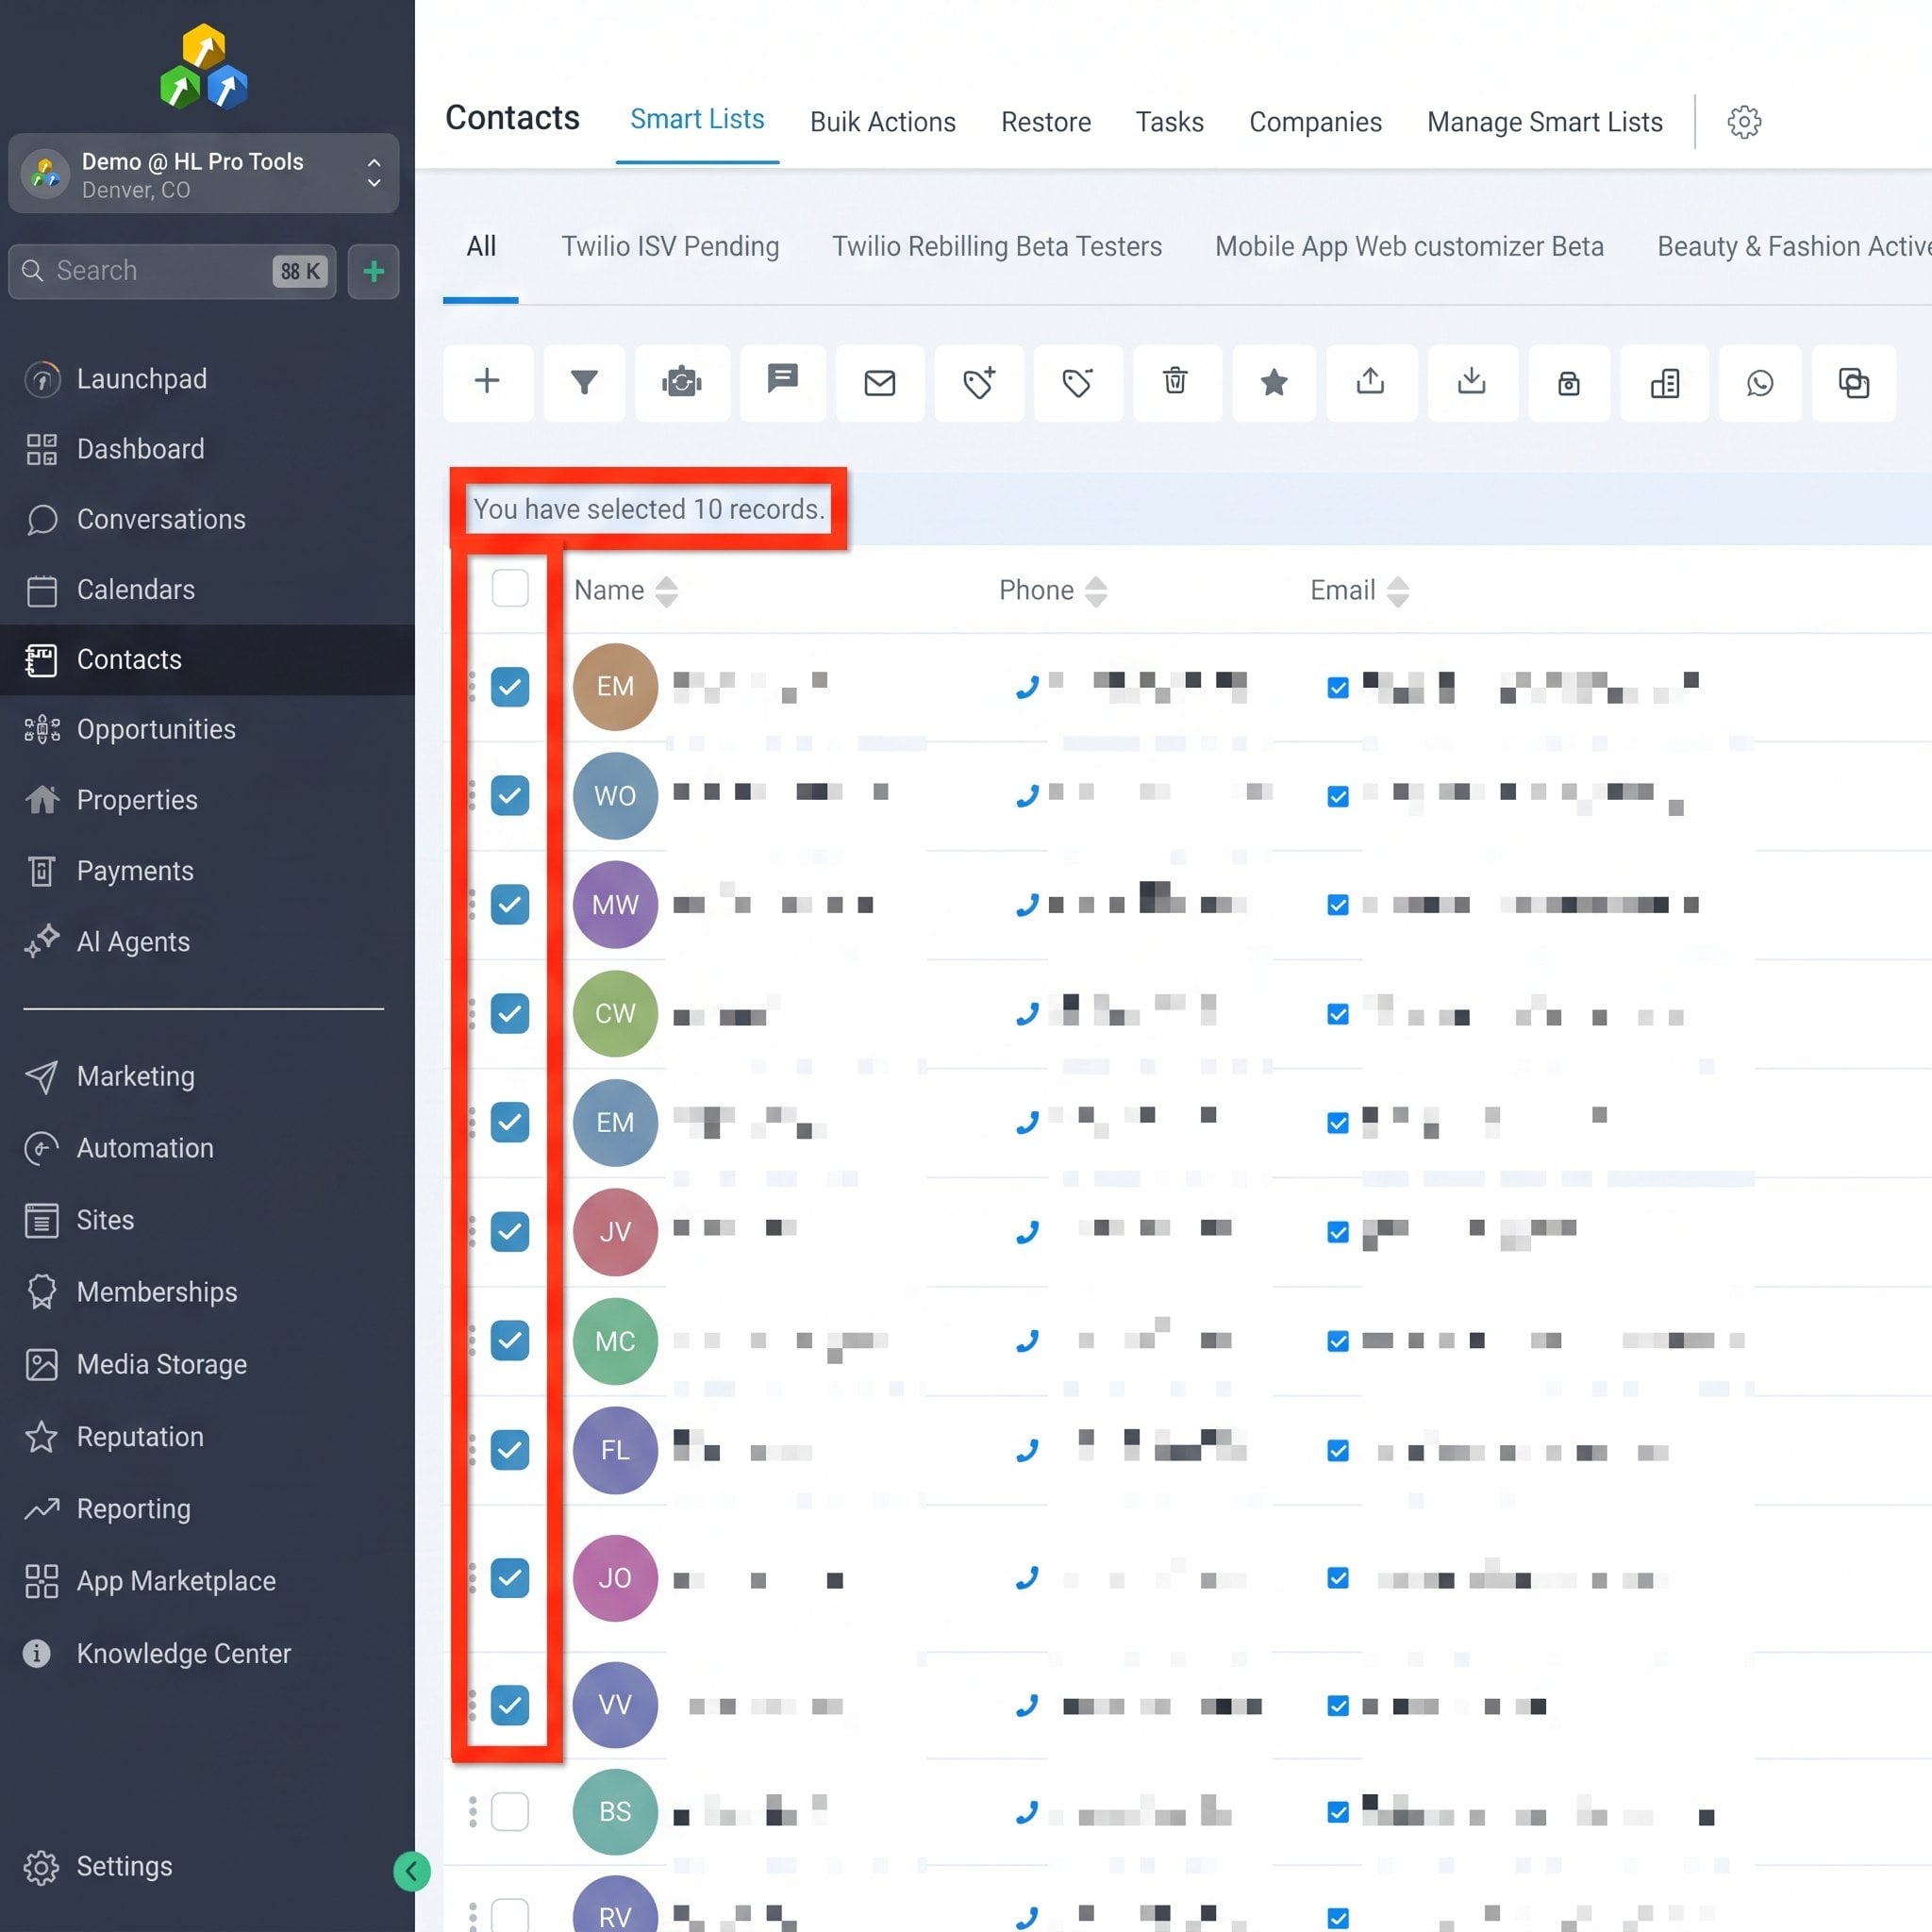The image size is (1932, 1932).
Task: Uncheck the VV contact row checkbox
Action: (510, 1705)
